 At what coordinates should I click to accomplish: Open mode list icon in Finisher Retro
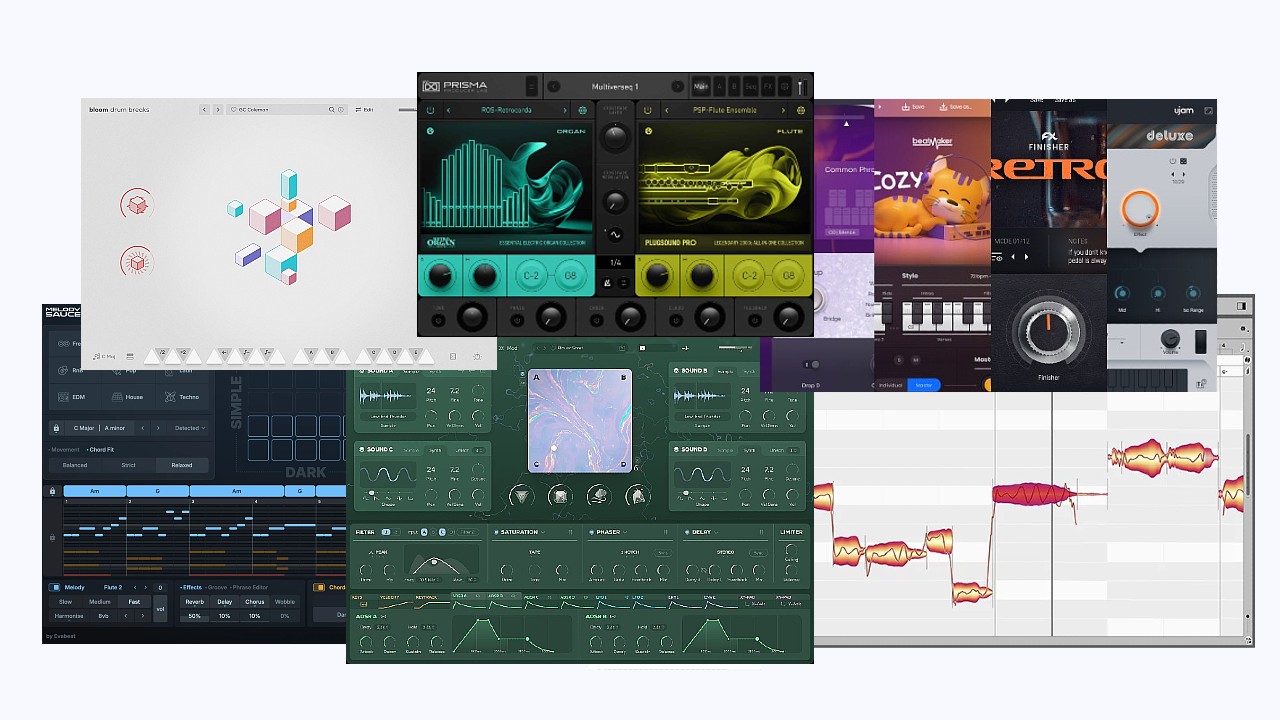tap(998, 257)
